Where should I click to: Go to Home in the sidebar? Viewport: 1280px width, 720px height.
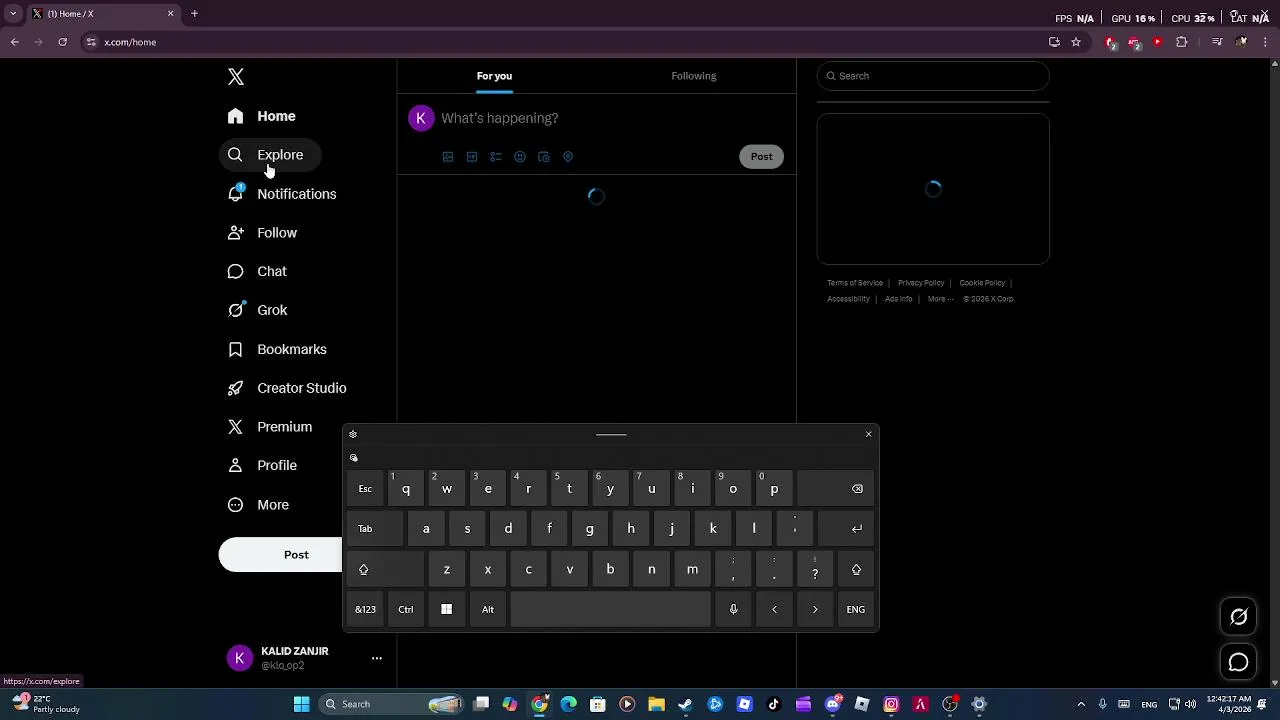click(x=262, y=116)
